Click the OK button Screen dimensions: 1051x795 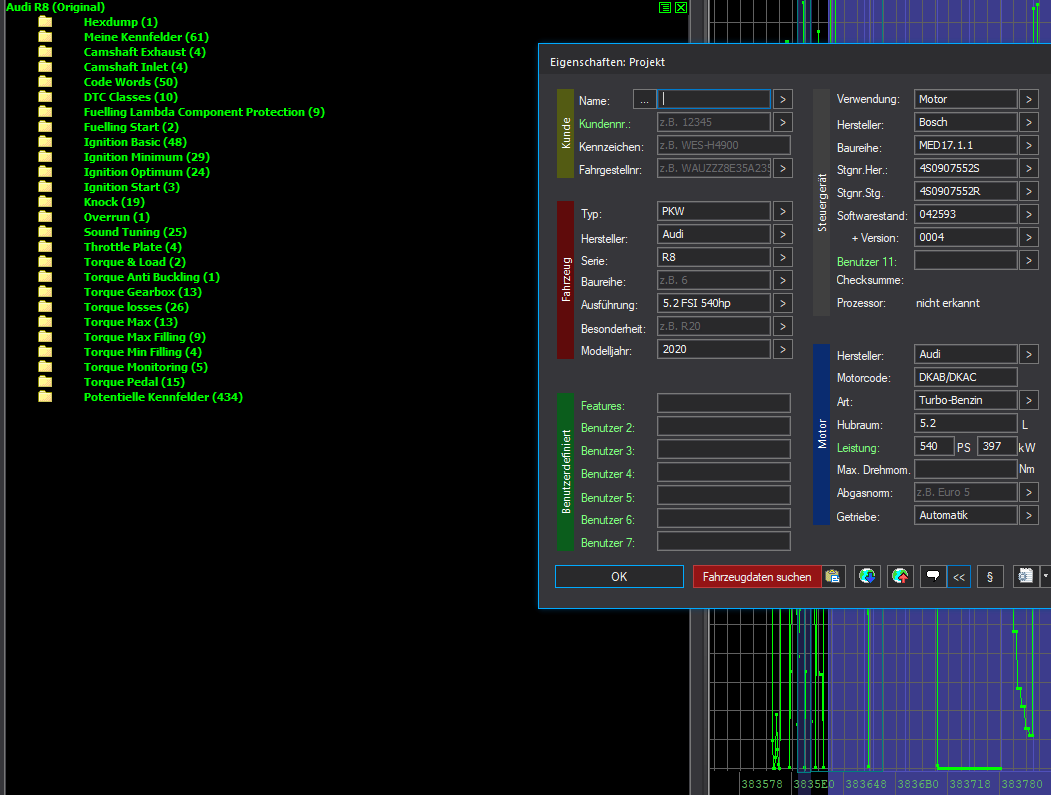coord(619,576)
